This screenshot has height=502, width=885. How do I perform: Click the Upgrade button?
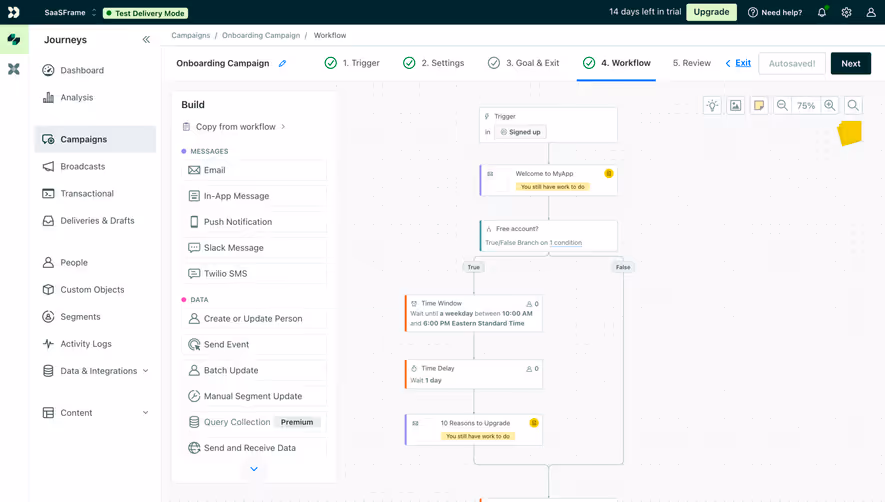click(711, 12)
